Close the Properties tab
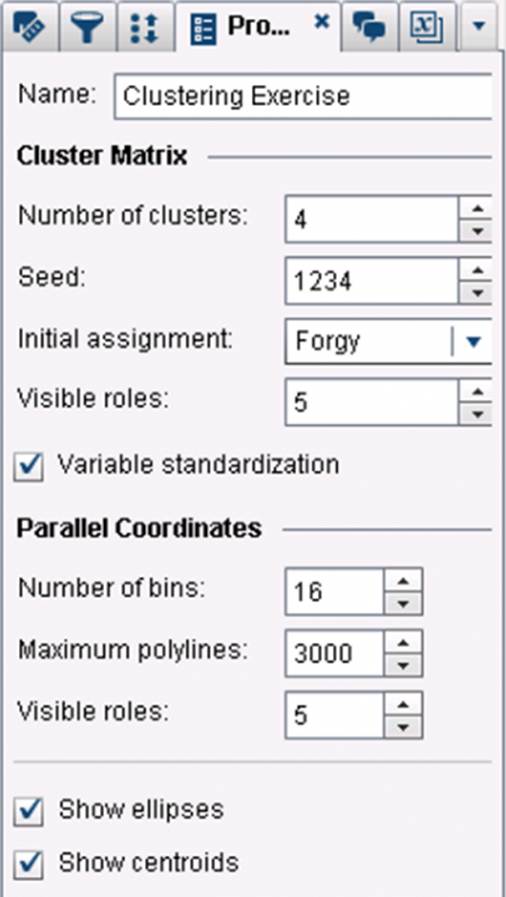The width and height of the screenshot is (506, 897). [x=323, y=22]
